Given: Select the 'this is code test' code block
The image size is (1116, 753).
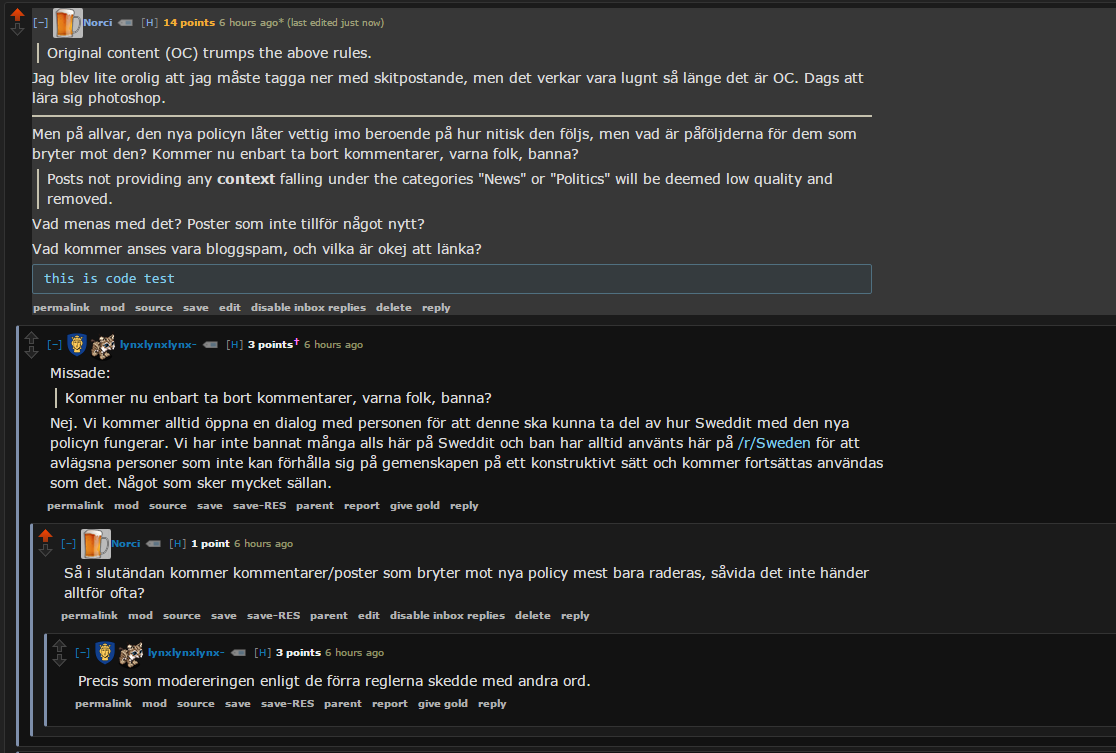Looking at the screenshot, I should tap(108, 278).
